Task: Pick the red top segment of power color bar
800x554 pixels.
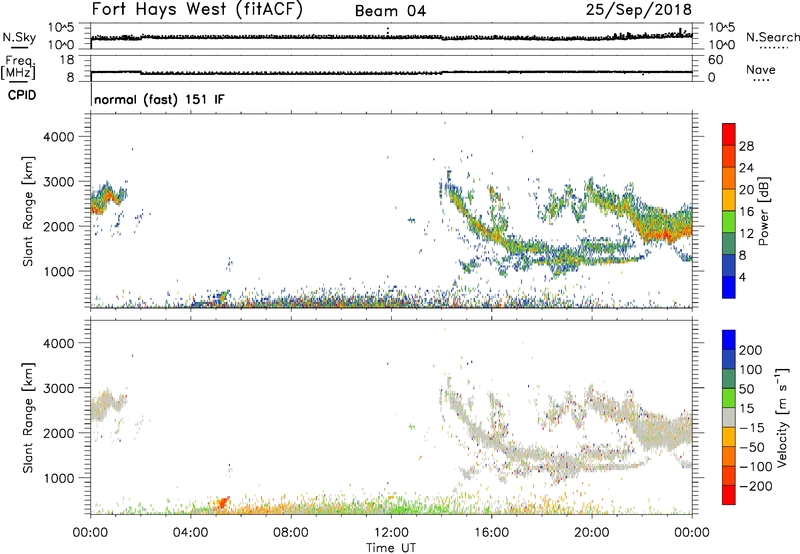Action: tap(729, 134)
